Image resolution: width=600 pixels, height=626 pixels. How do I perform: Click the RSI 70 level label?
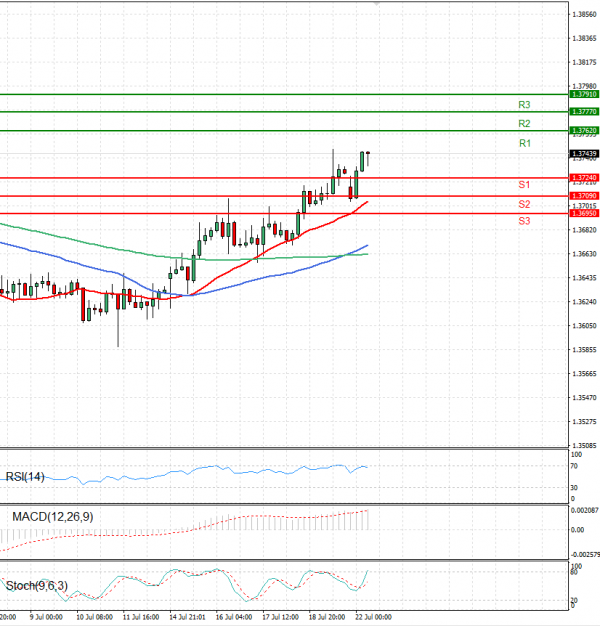click(574, 466)
